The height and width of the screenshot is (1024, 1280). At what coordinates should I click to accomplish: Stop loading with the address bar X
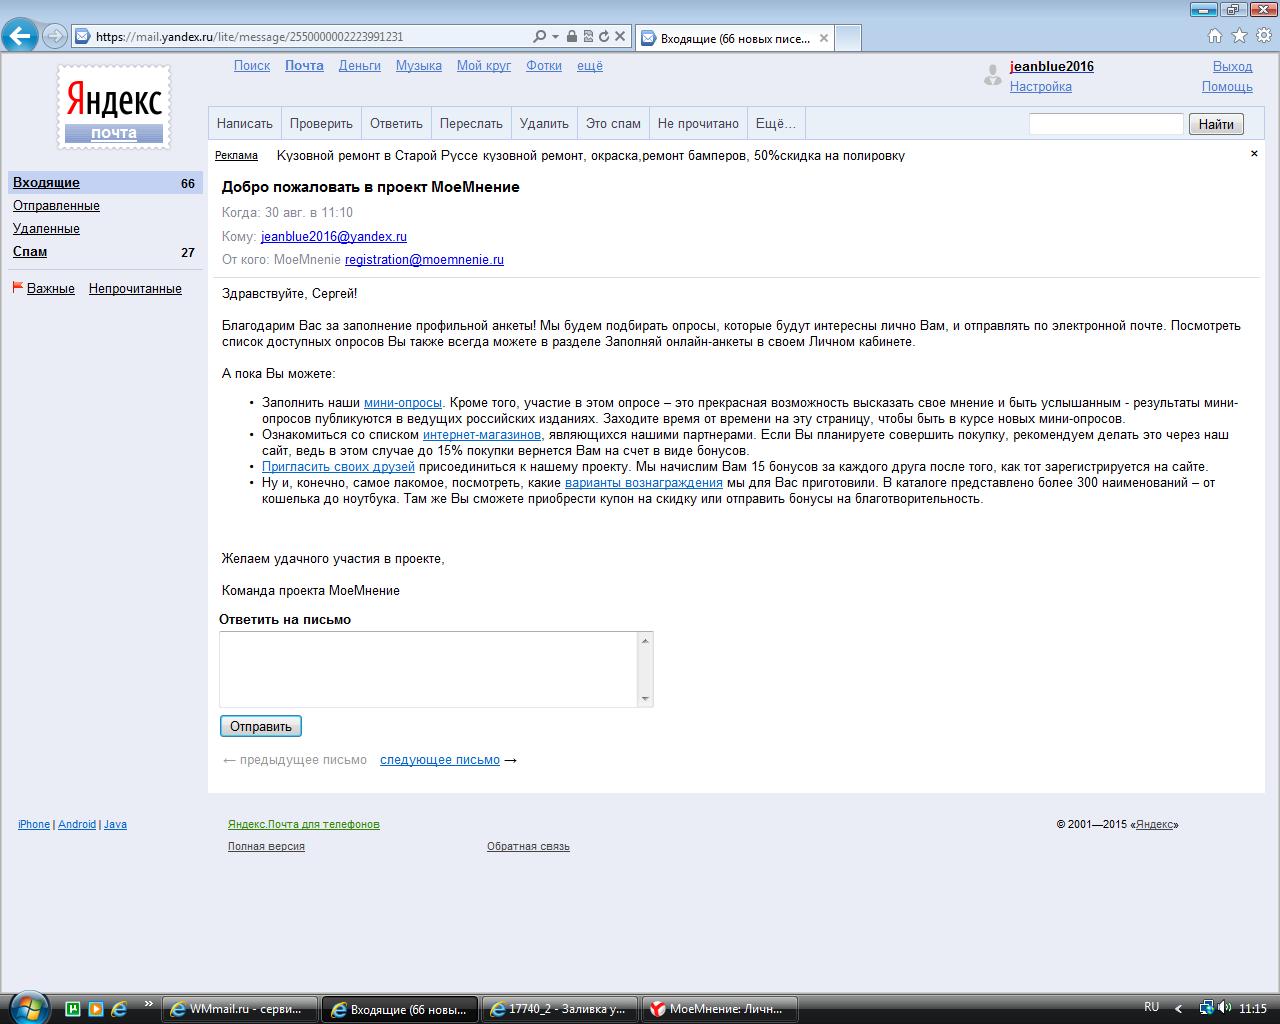pyautogui.click(x=620, y=37)
